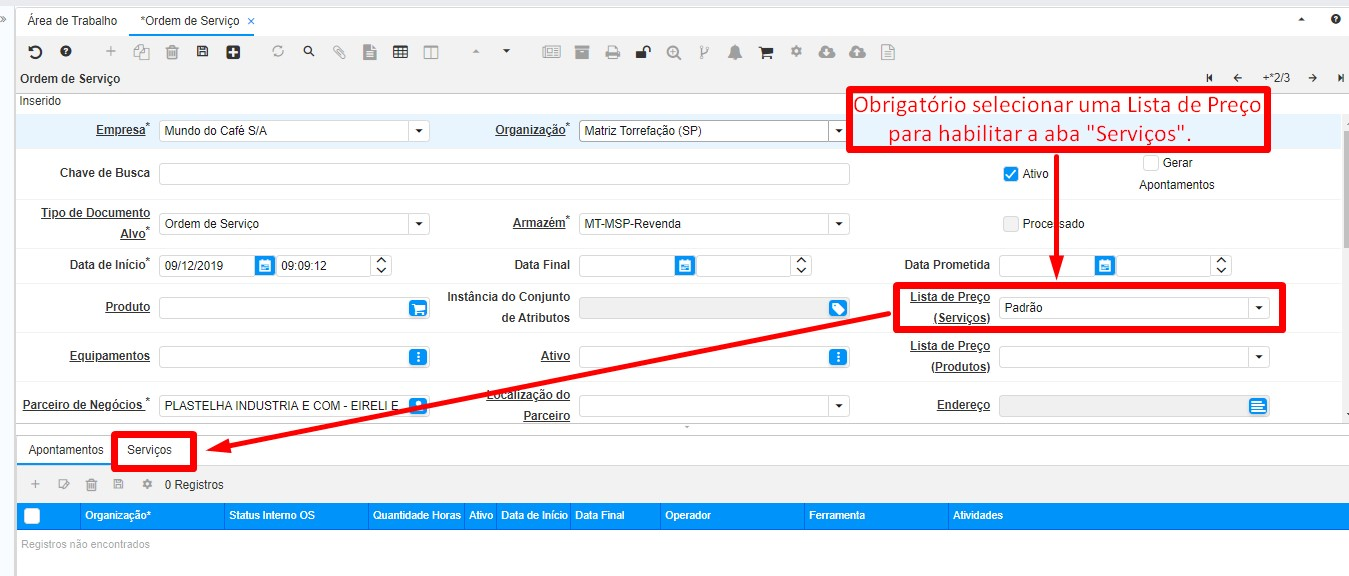Open the Lista de Preço (Serviços) dropdown
The image size is (1349, 576).
[1258, 308]
